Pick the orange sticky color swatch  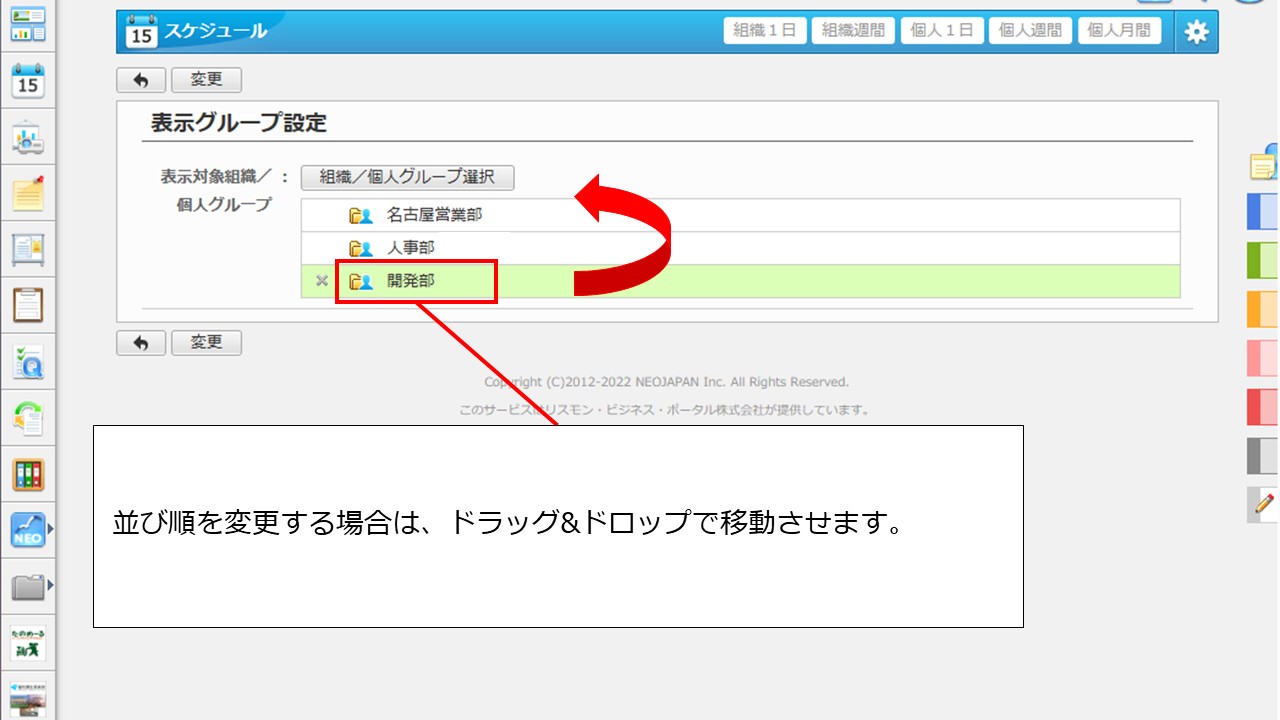click(1263, 309)
